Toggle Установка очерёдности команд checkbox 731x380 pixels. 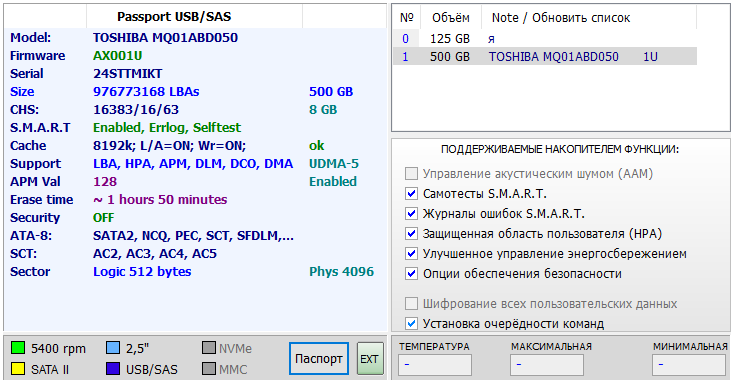pyautogui.click(x=411, y=324)
